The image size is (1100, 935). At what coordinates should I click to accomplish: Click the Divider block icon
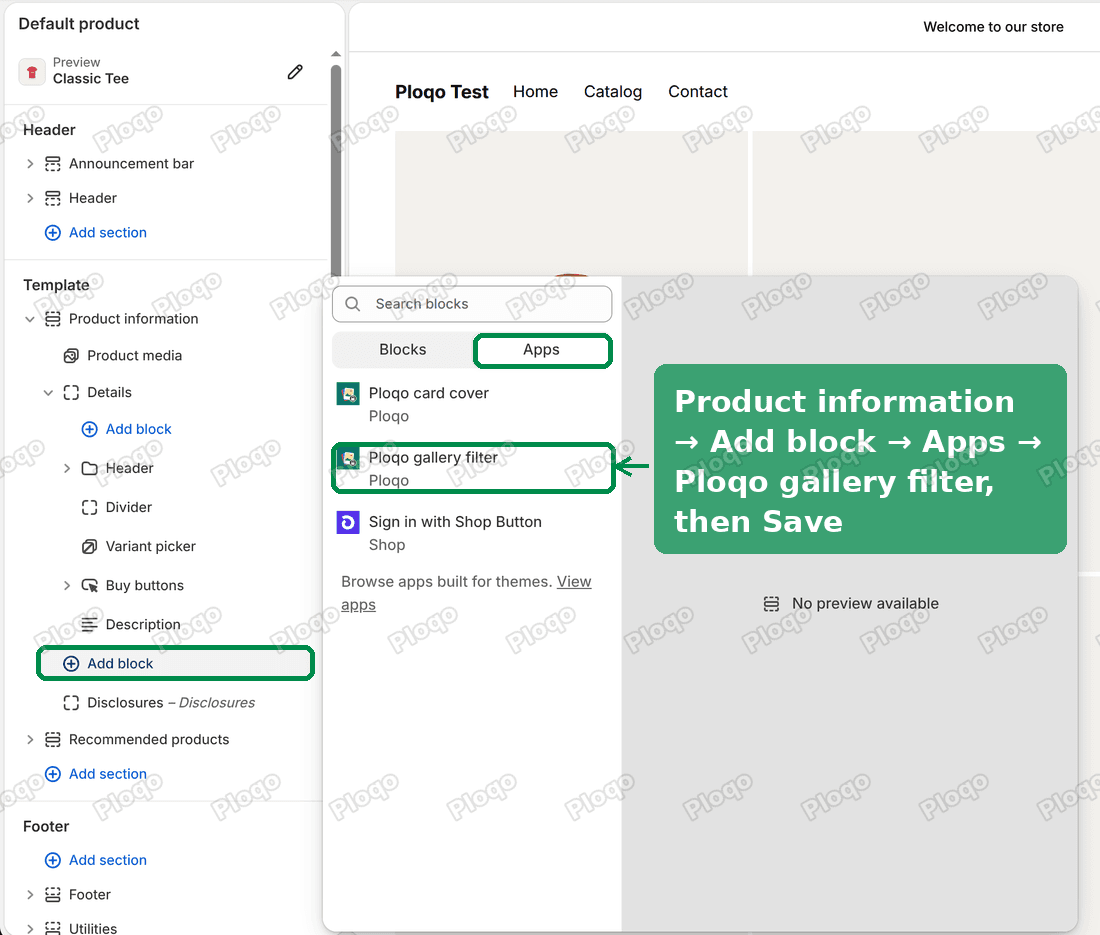[x=89, y=507]
